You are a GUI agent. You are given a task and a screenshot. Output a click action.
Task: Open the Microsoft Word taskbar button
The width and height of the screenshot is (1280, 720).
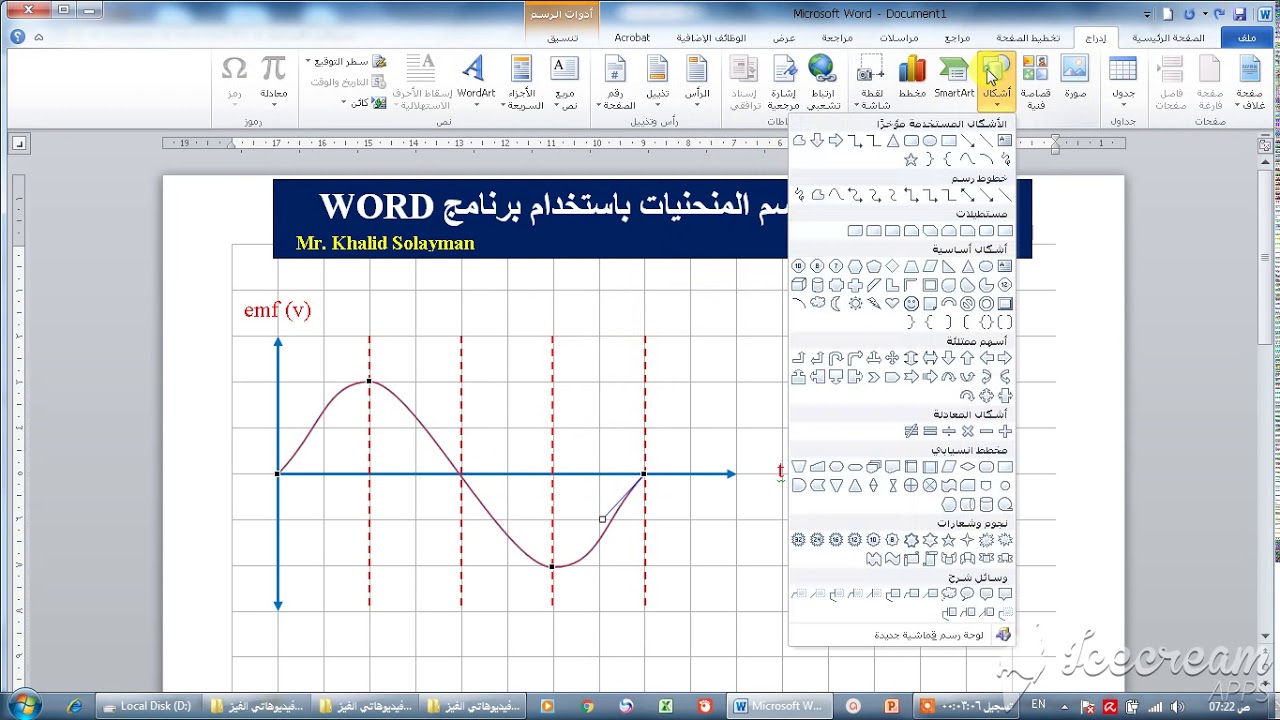click(778, 706)
